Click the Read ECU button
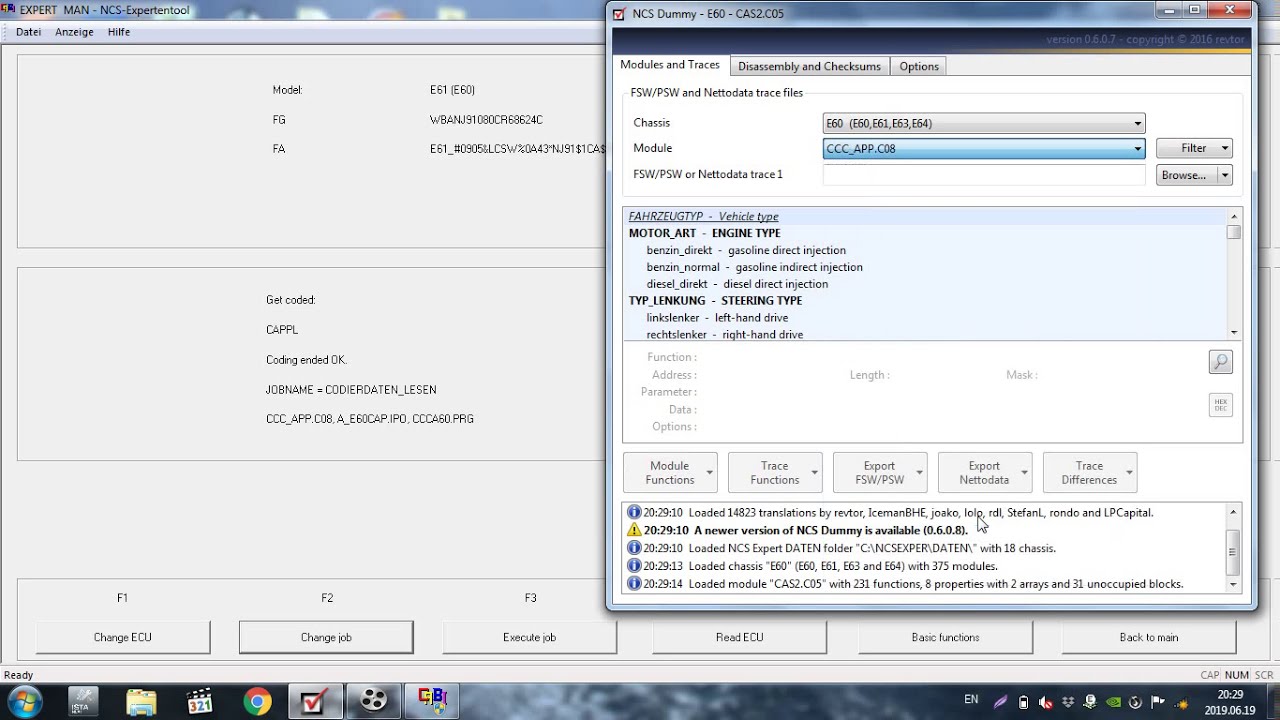Screen dimensions: 1280x720 (x=740, y=637)
